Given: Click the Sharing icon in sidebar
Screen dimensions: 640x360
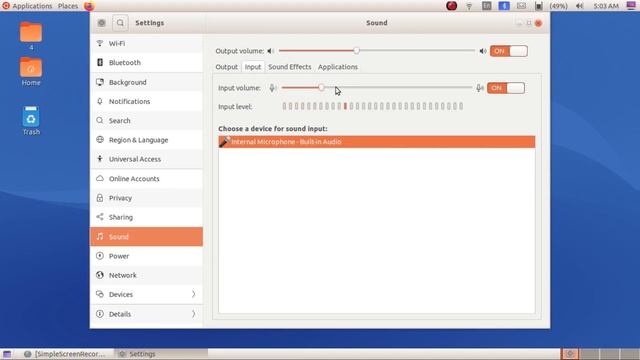Looking at the screenshot, I should 100,217.
